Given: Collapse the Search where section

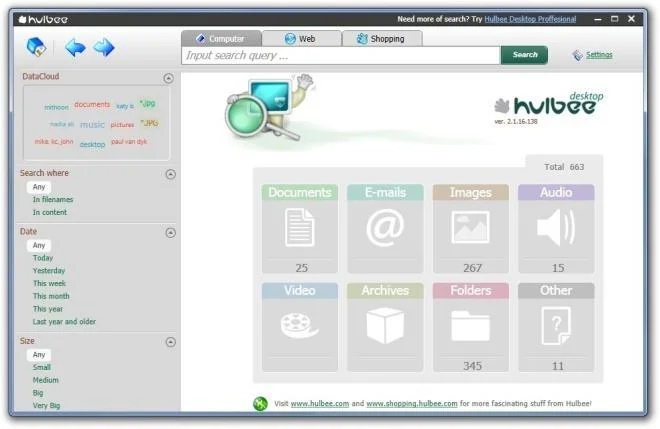Looking at the screenshot, I should click(x=170, y=174).
